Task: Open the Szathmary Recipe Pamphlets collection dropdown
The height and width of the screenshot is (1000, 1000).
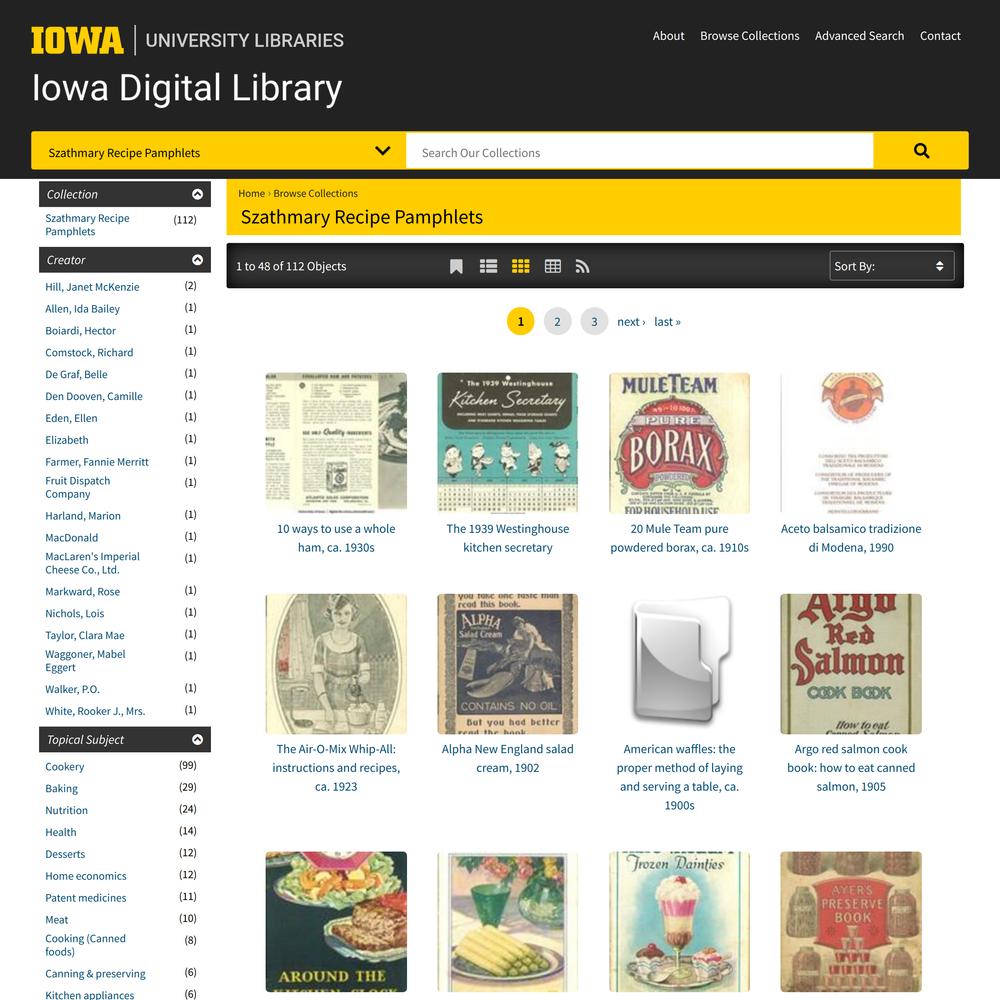Action: pos(218,151)
